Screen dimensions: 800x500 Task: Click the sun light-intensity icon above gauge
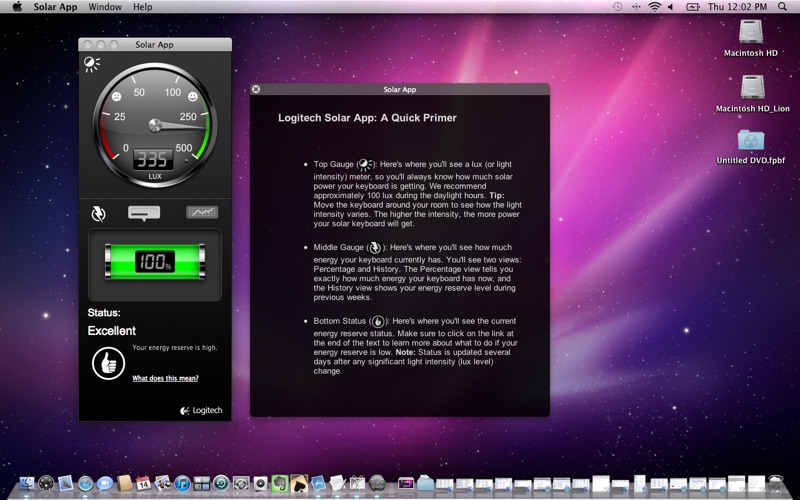point(92,64)
